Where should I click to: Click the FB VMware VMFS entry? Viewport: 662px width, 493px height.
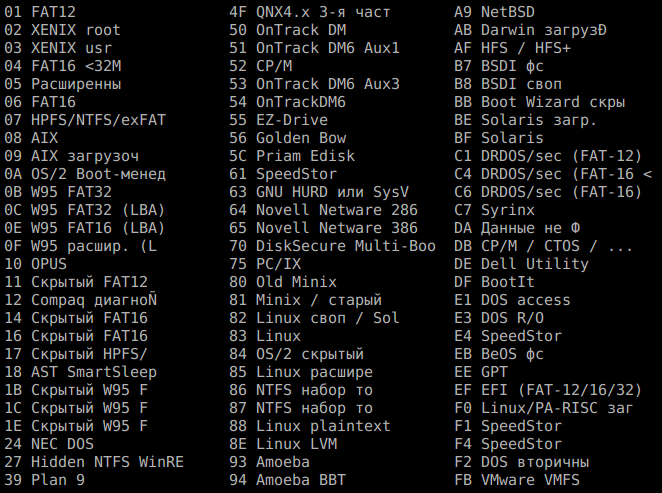517,480
